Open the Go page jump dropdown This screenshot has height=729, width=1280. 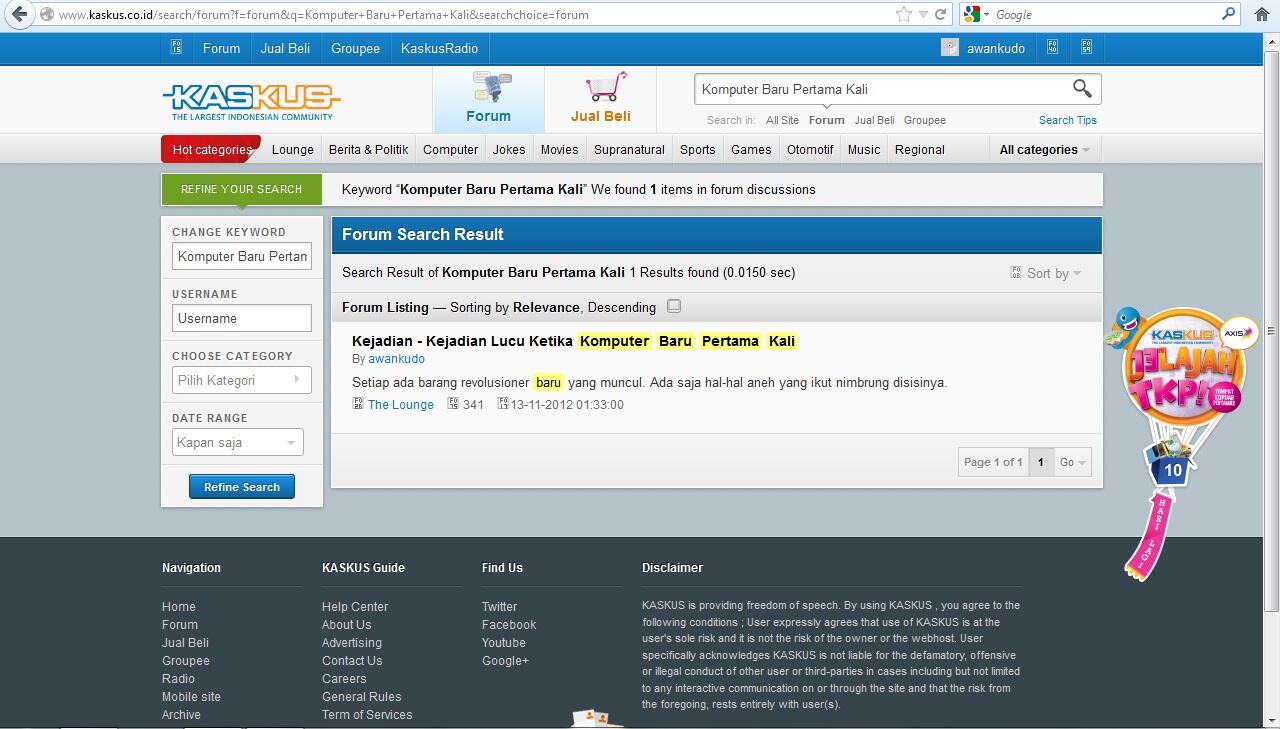tap(1072, 462)
